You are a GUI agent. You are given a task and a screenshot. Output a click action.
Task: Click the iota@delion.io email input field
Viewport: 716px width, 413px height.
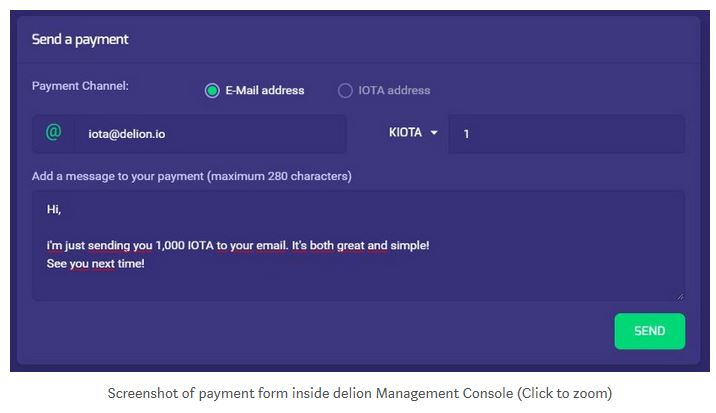tap(210, 134)
